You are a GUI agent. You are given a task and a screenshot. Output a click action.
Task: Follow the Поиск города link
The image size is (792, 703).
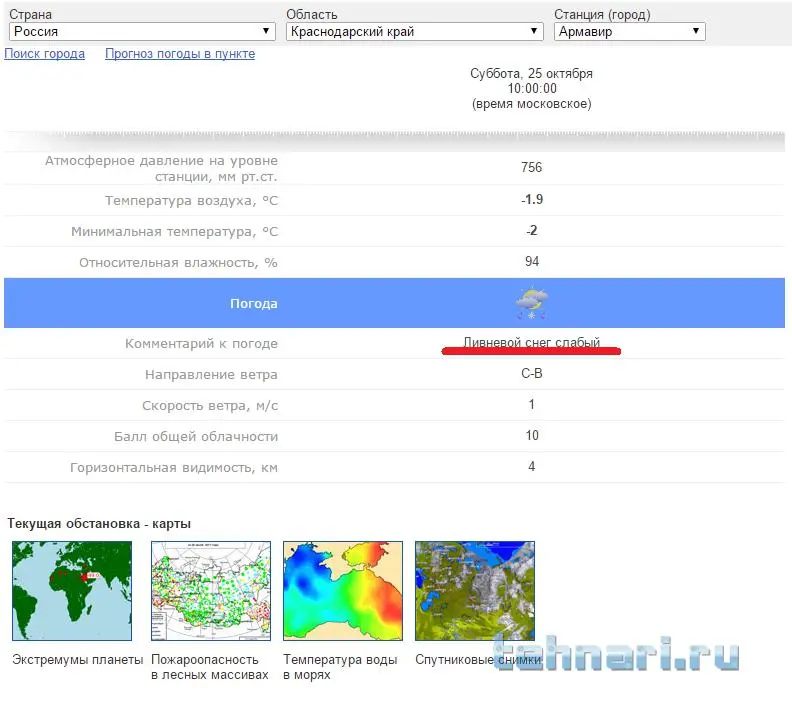coord(45,54)
